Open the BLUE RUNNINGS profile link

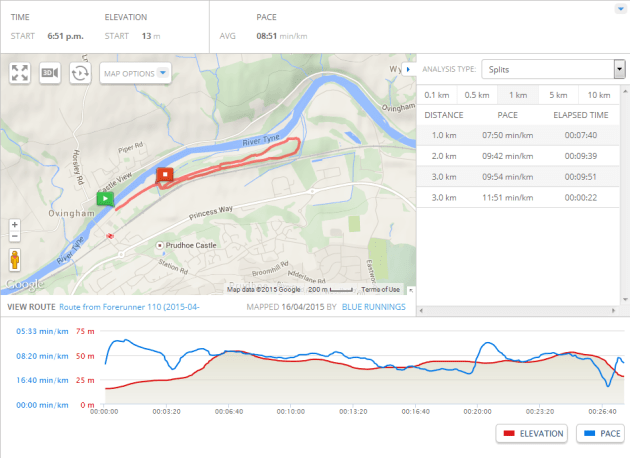(374, 307)
